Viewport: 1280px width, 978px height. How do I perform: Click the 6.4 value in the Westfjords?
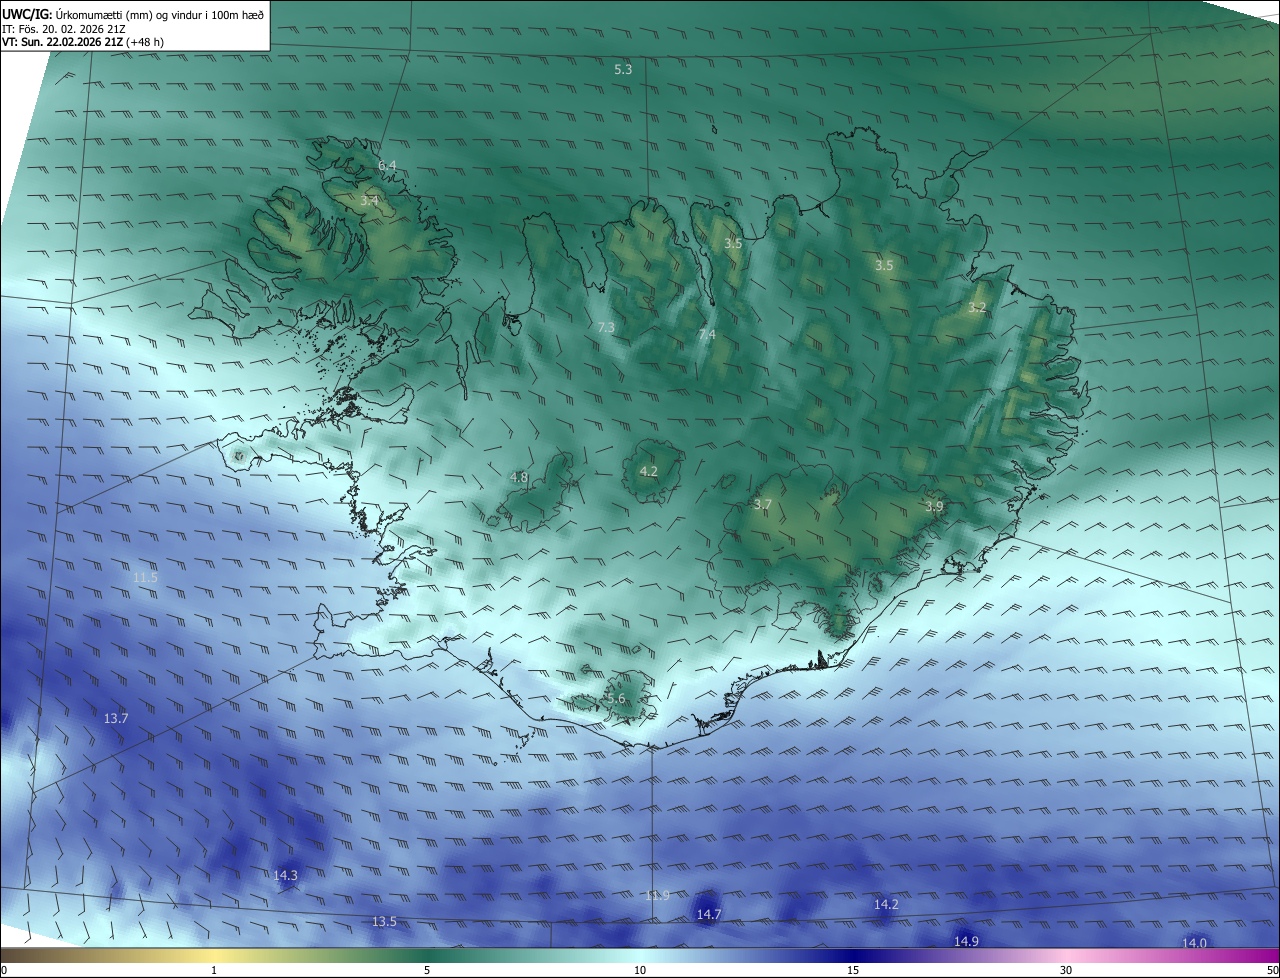click(387, 165)
